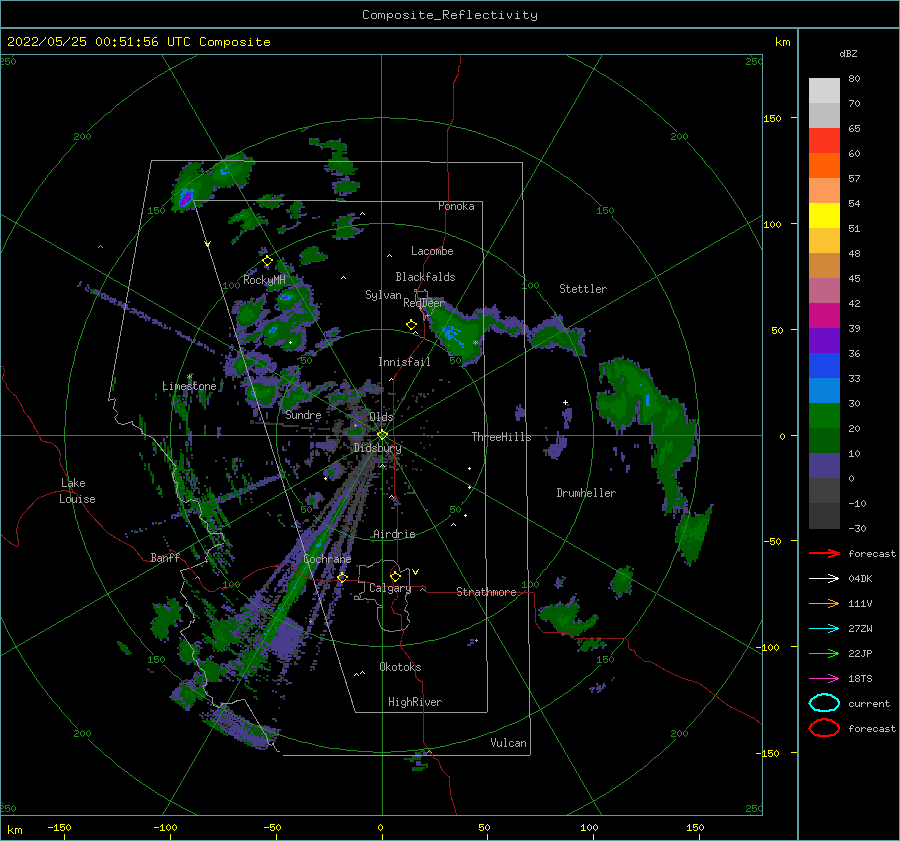Click the green 22JP arrow icon
The height and width of the screenshot is (841, 900).
[x=824, y=653]
